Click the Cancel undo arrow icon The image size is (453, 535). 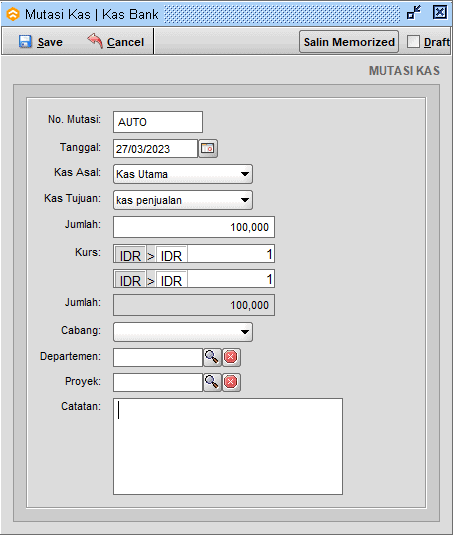tap(95, 41)
